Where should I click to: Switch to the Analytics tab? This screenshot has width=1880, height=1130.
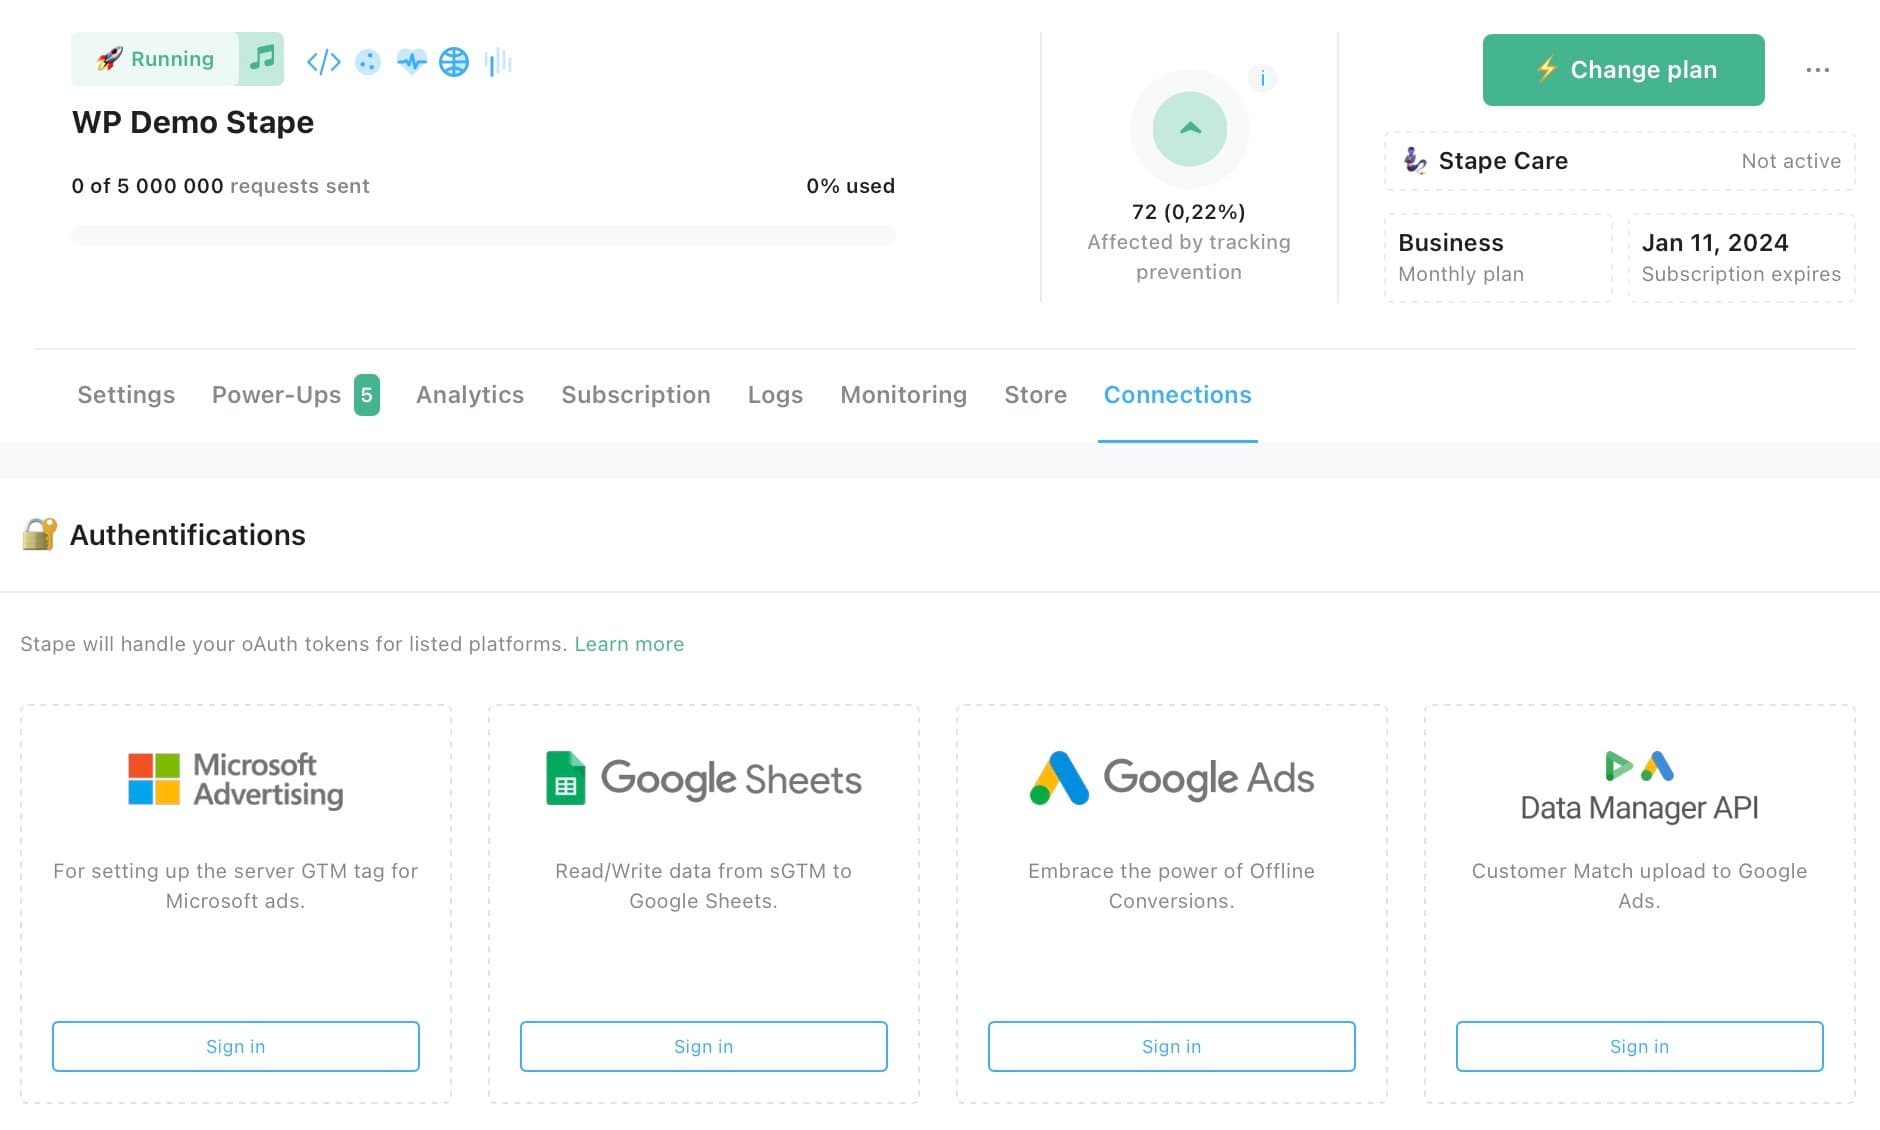[470, 395]
